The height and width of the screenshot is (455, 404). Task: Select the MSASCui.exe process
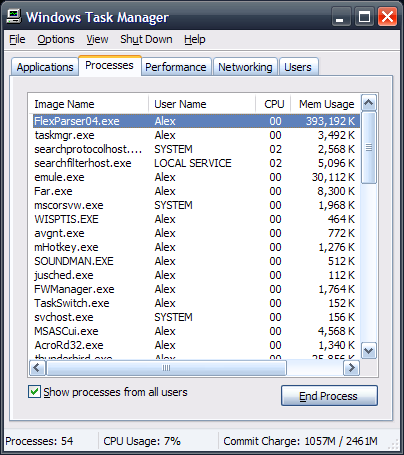coord(196,331)
